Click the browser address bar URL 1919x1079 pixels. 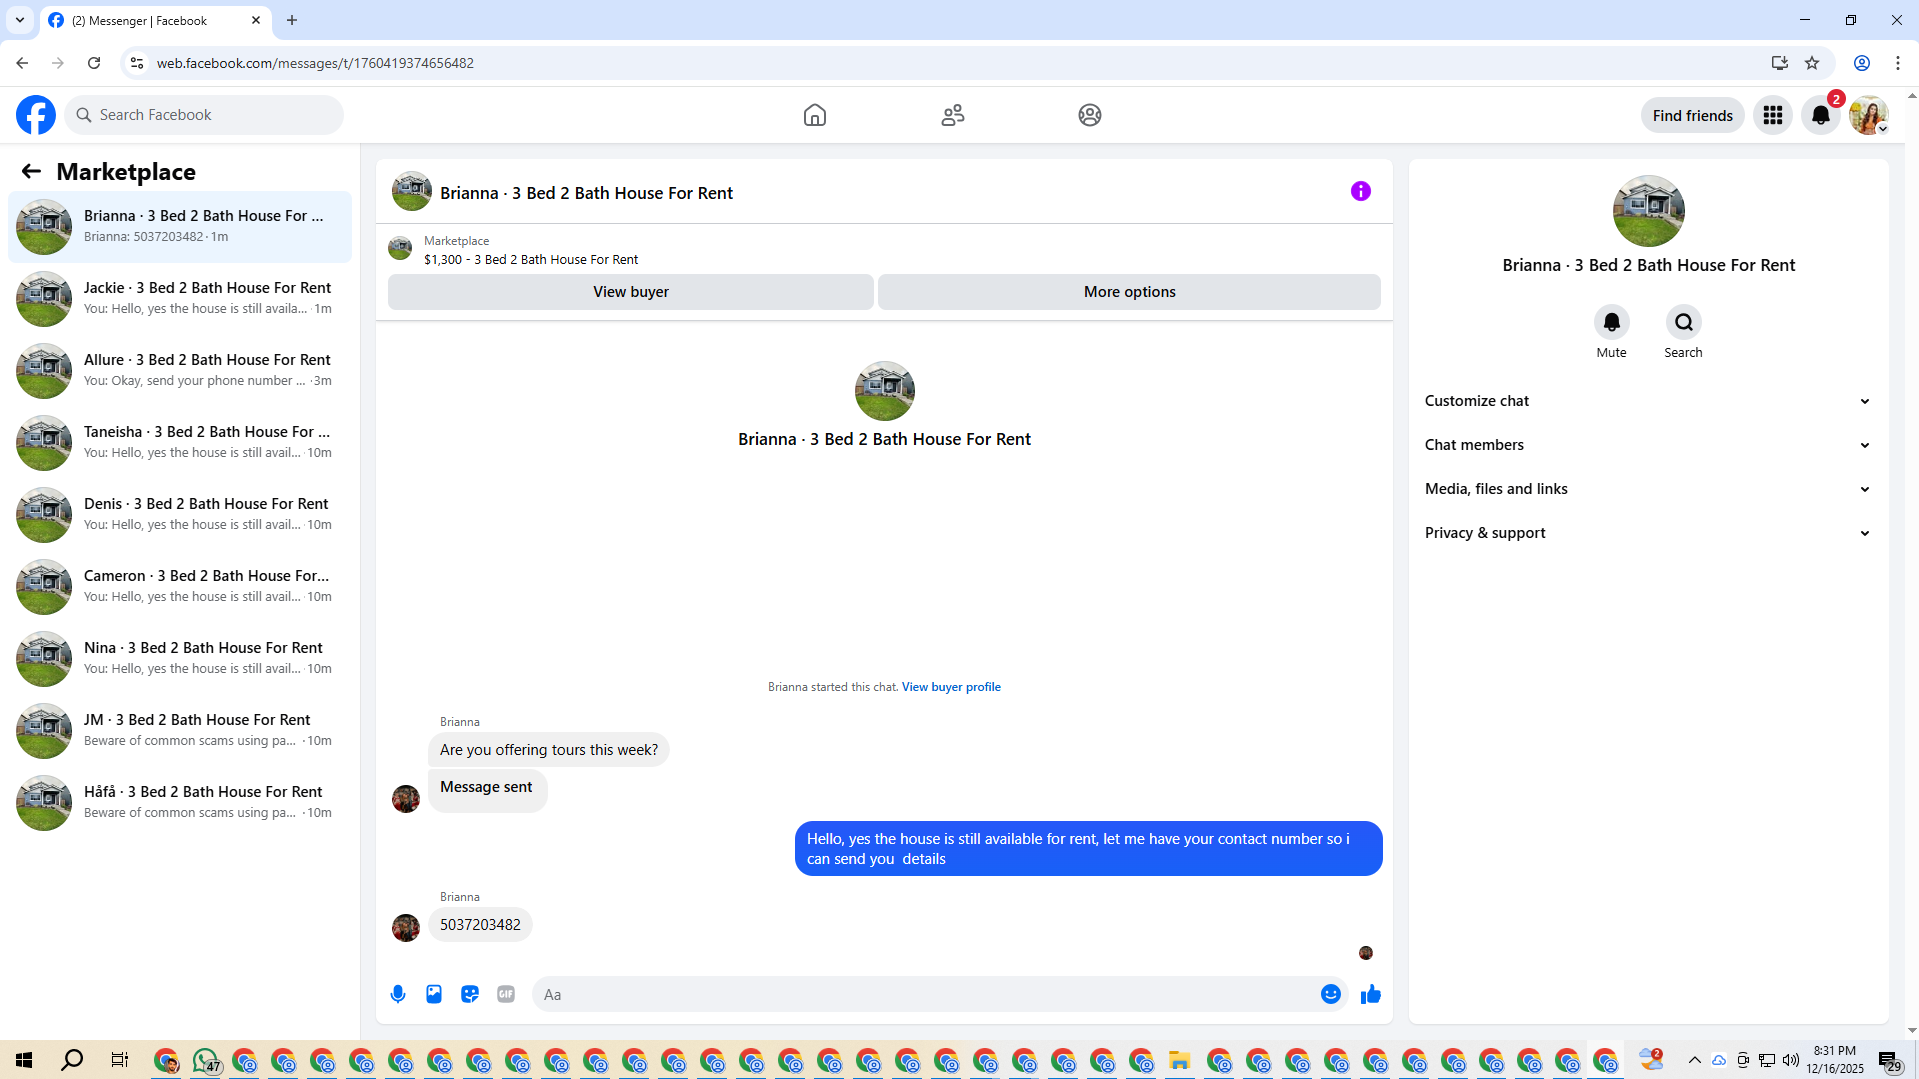tap(315, 63)
